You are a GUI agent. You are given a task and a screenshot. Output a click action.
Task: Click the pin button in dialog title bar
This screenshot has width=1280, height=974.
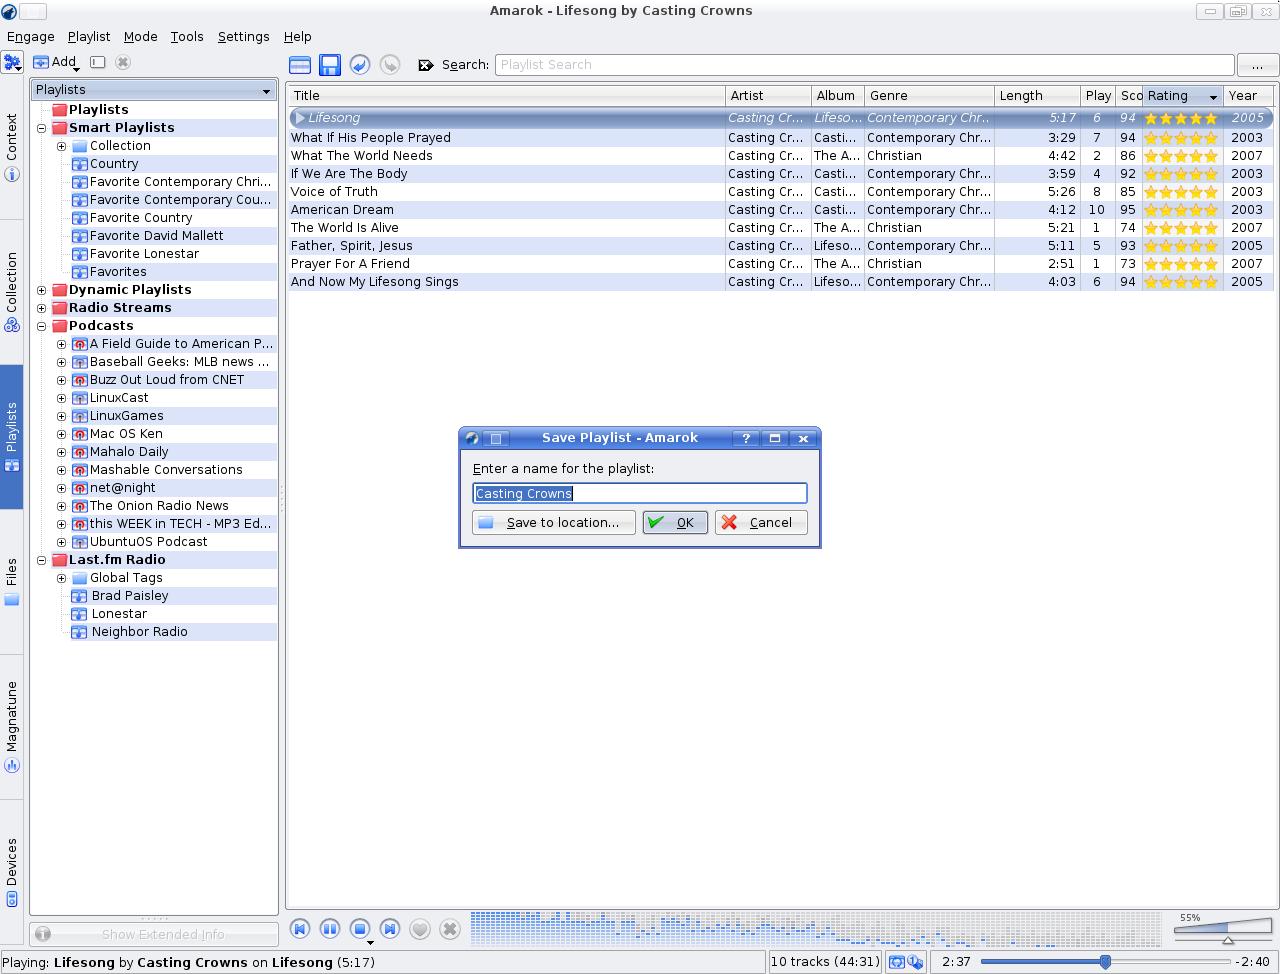496,438
